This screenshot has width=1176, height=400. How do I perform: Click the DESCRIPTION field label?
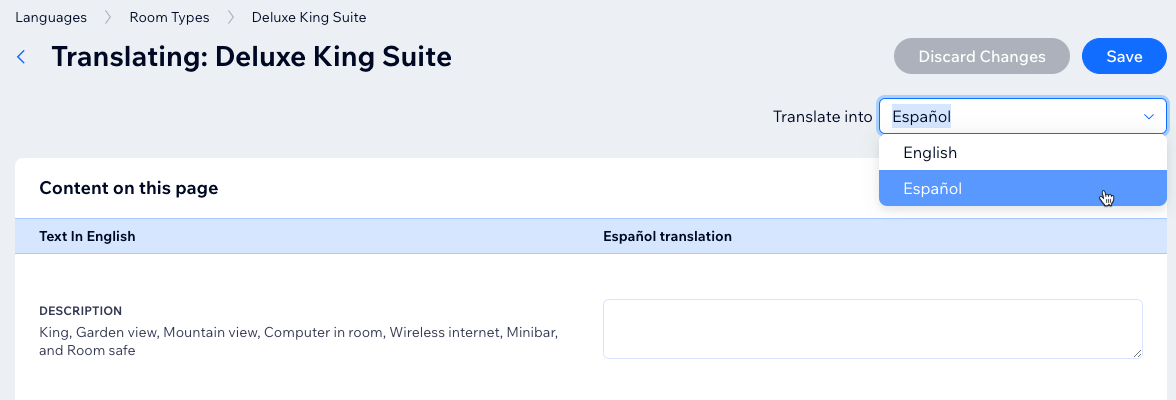(80, 311)
